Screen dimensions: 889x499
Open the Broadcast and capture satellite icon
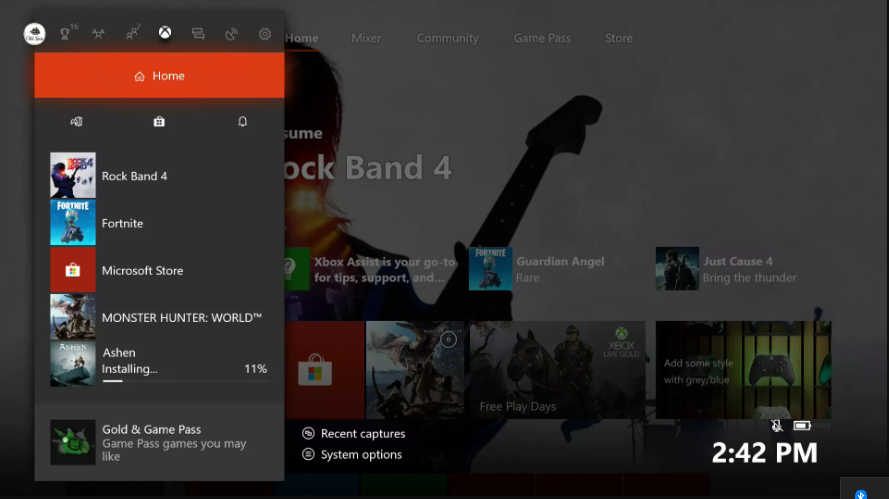[x=231, y=34]
